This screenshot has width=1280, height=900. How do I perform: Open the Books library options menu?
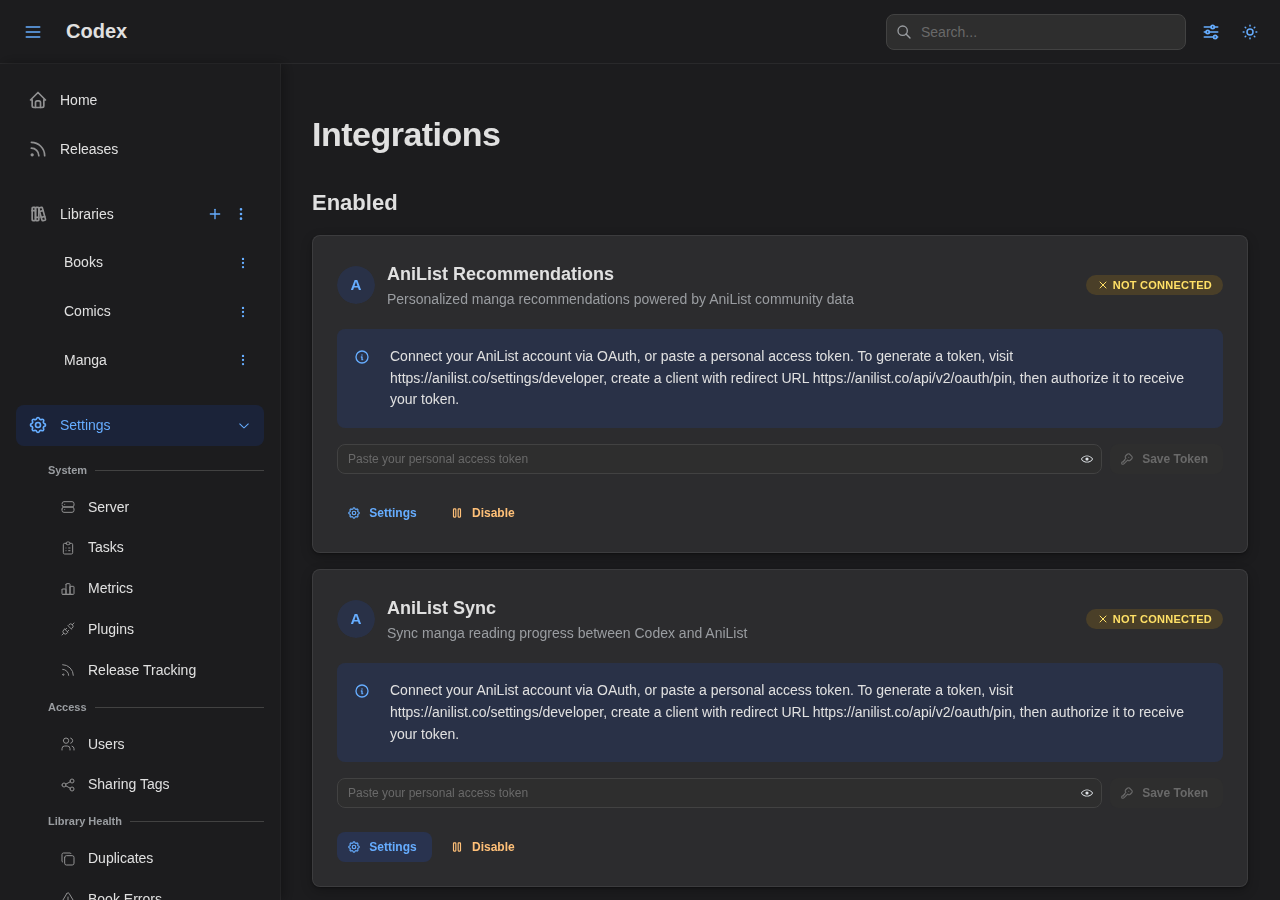[x=242, y=263]
